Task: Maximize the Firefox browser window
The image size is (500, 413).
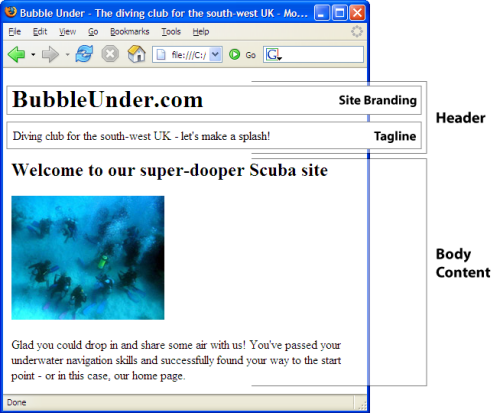Action: tap(340, 13)
